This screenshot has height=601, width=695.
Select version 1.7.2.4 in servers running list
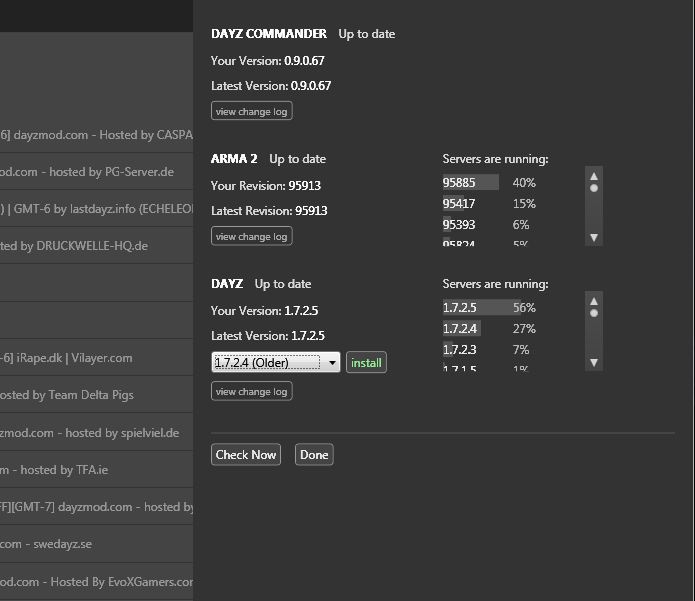[460, 329]
